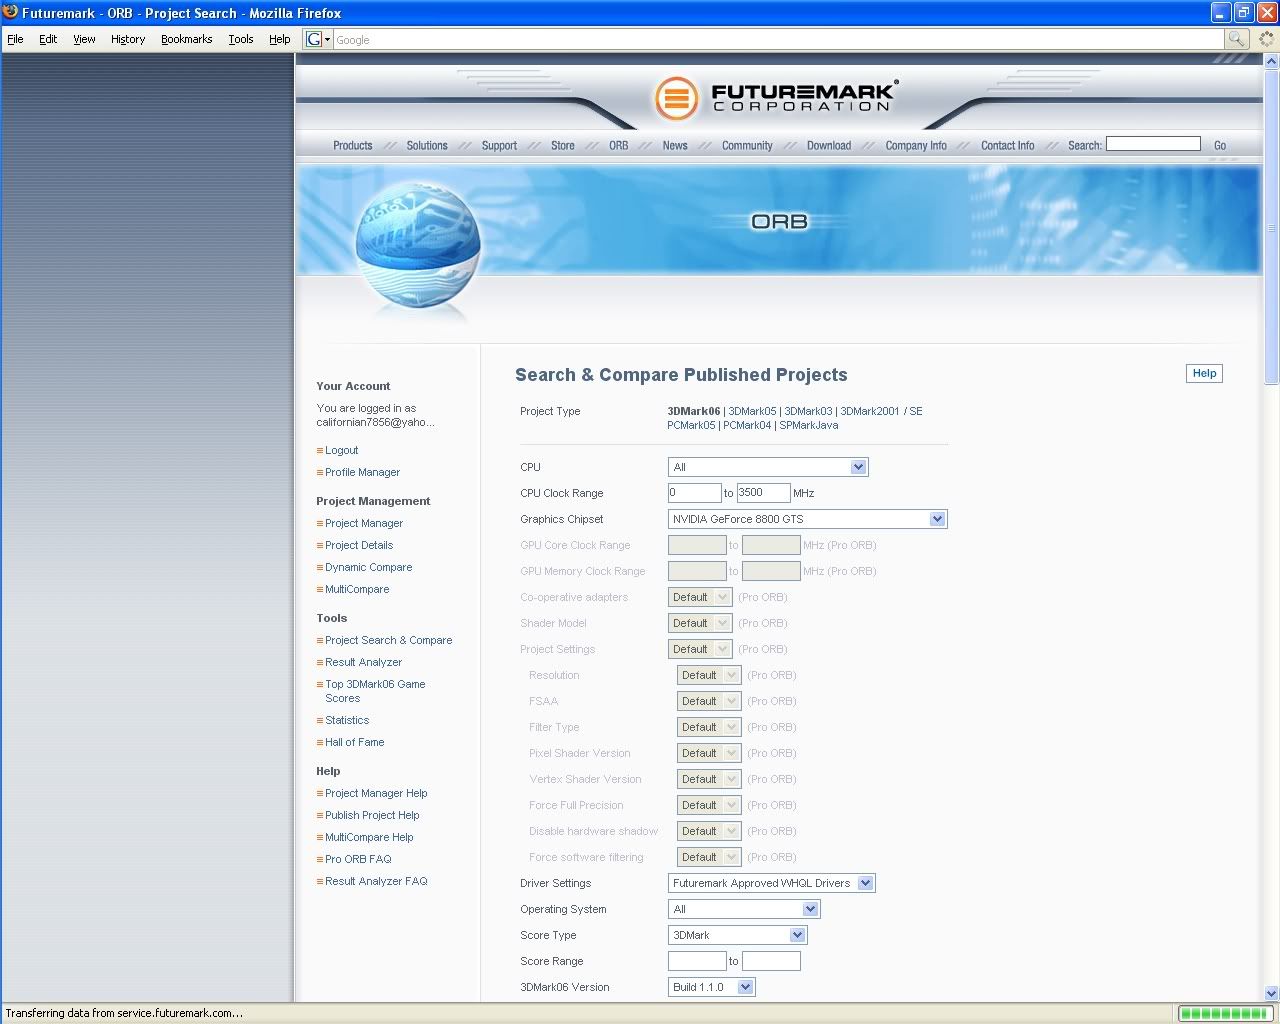
Task: Click inside the Google search field
Action: pos(778,39)
